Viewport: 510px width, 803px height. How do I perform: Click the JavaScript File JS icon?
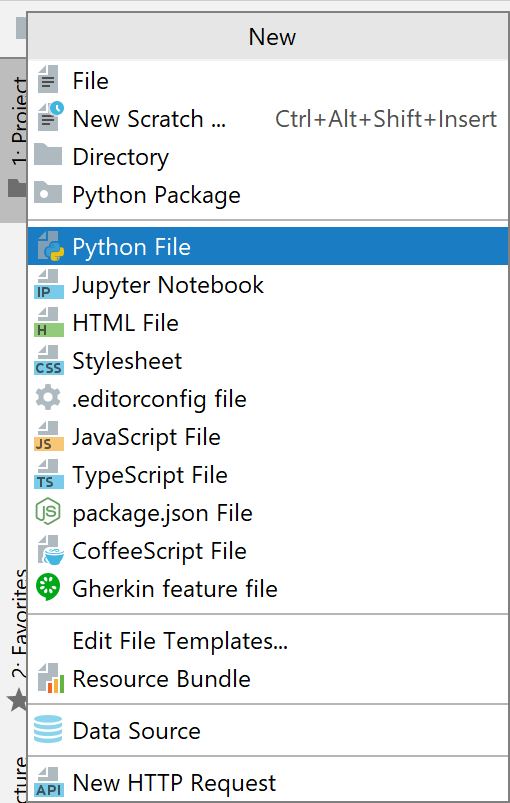(49, 436)
